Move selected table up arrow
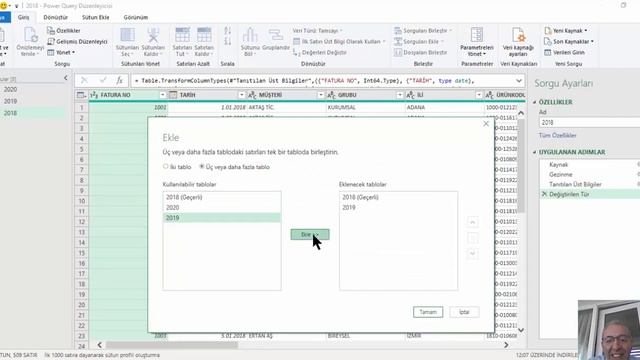The image size is (640, 360). 472,222
